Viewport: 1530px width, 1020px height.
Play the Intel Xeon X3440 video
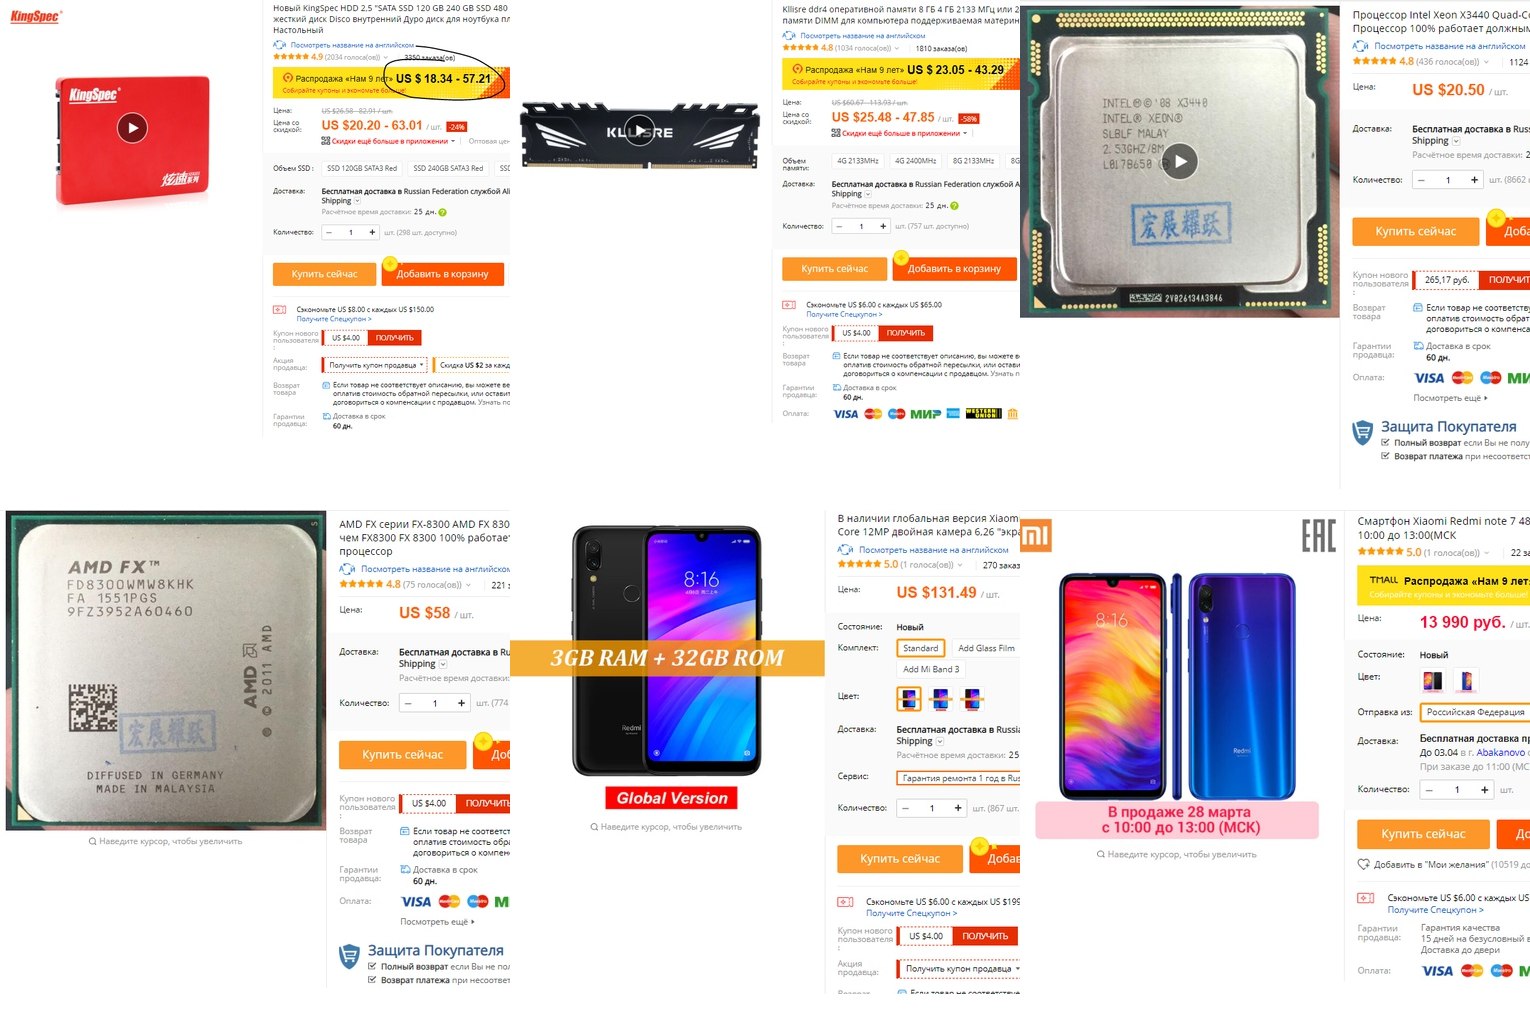pos(1180,162)
